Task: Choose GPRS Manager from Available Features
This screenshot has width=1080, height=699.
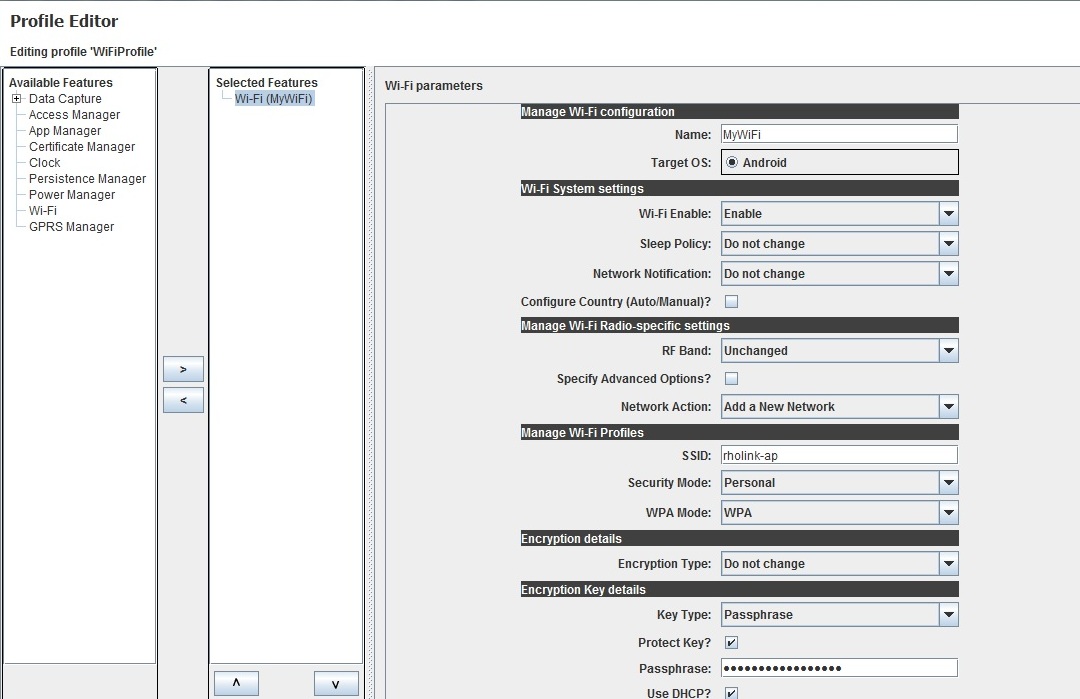Action: pyautogui.click(x=71, y=227)
